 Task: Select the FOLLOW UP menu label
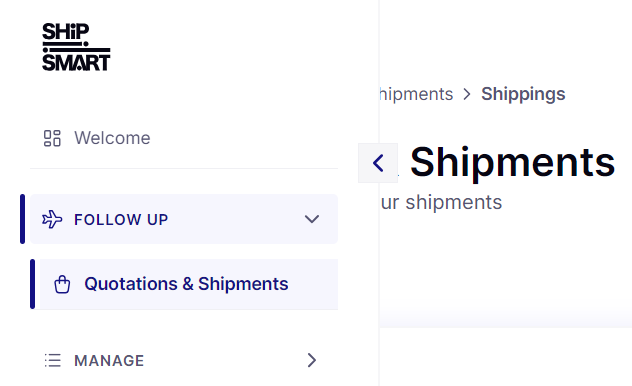121,220
